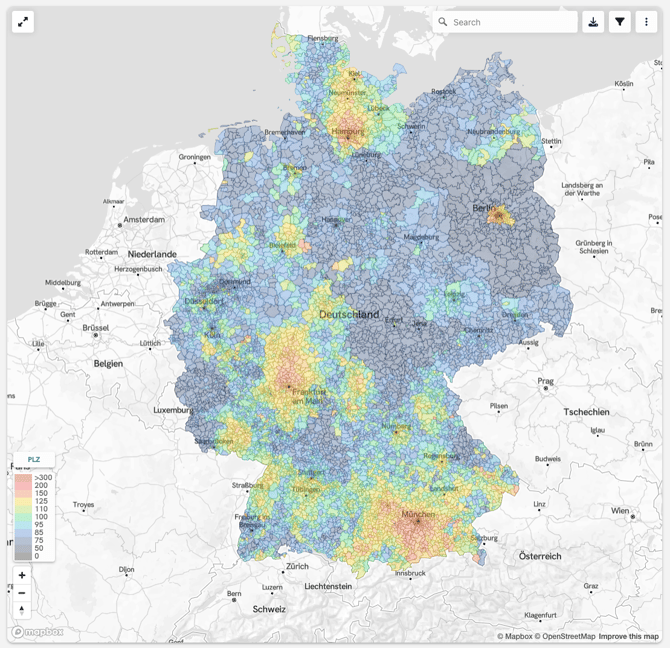Viewport: 670px width, 648px height.
Task: Click the 100 green legend swatch
Action: pyautogui.click(x=25, y=517)
